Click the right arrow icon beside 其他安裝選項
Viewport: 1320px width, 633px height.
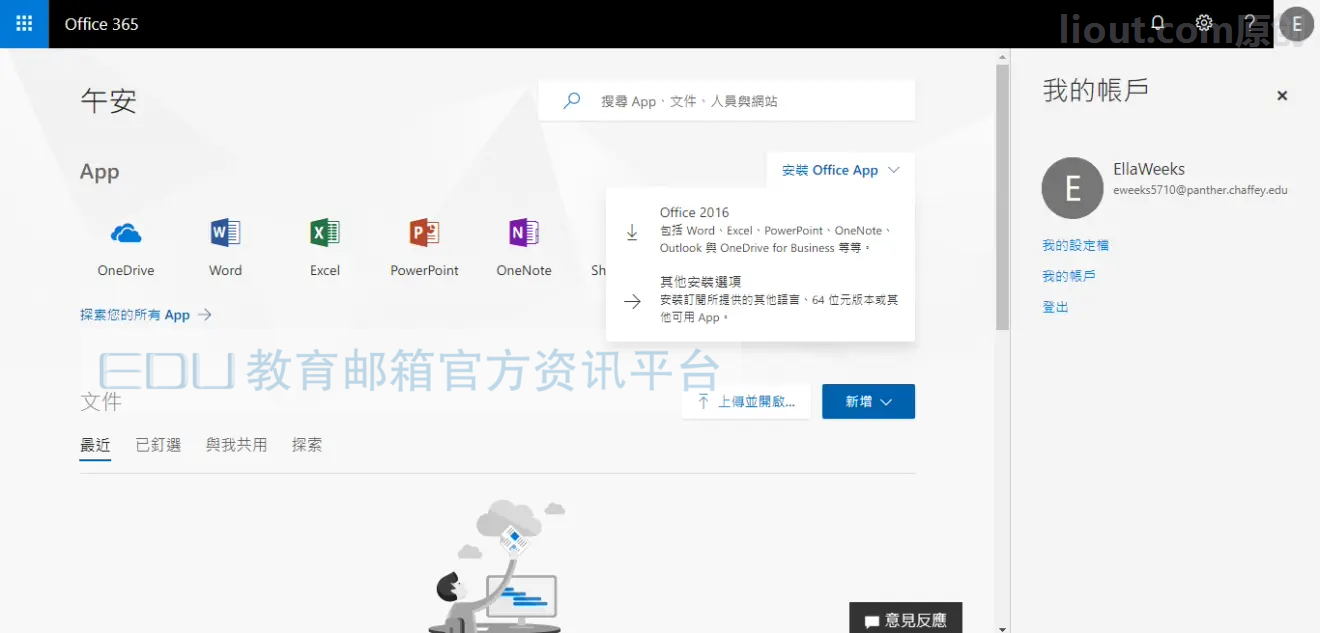(632, 301)
